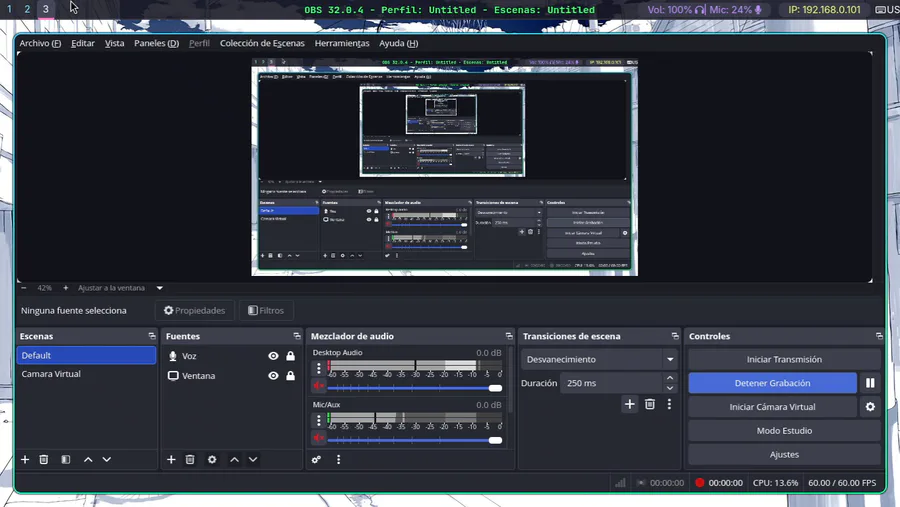Undock the Fuentes panel
The height and width of the screenshot is (507, 900).
[297, 336]
